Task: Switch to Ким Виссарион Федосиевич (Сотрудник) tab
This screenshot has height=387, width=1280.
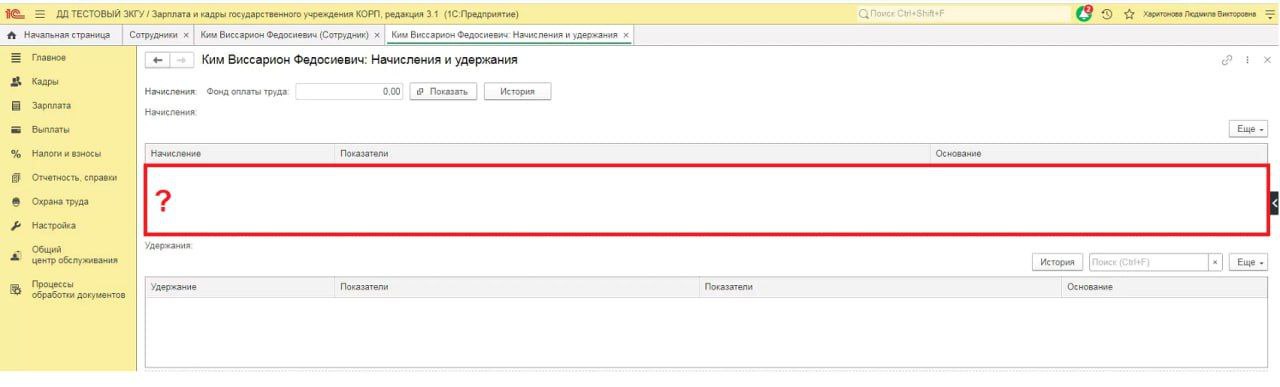Action: [290, 35]
